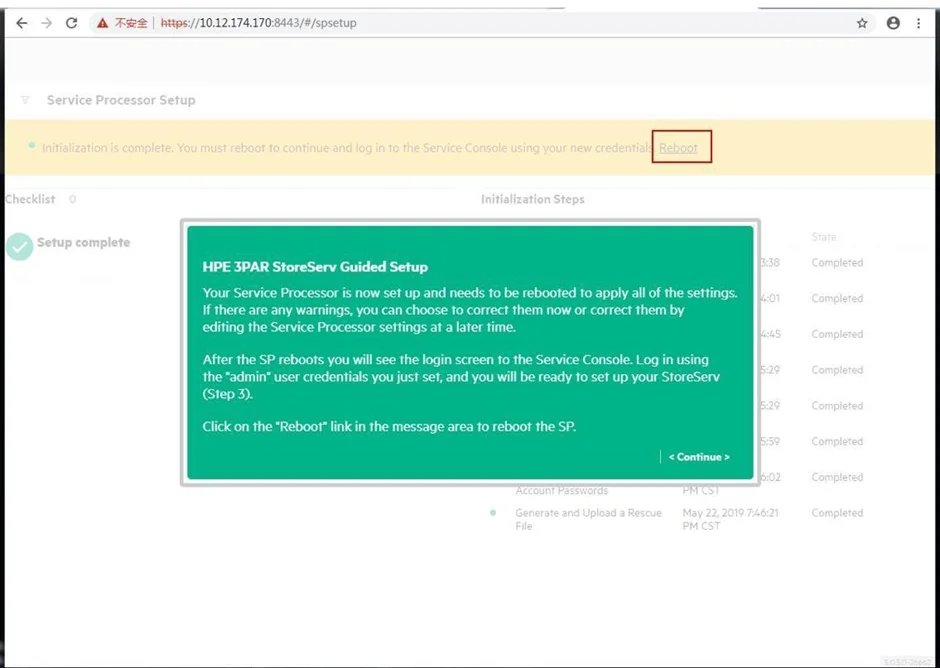940x668 pixels.
Task: Click the Initialization is complete message text
Action: 347,148
